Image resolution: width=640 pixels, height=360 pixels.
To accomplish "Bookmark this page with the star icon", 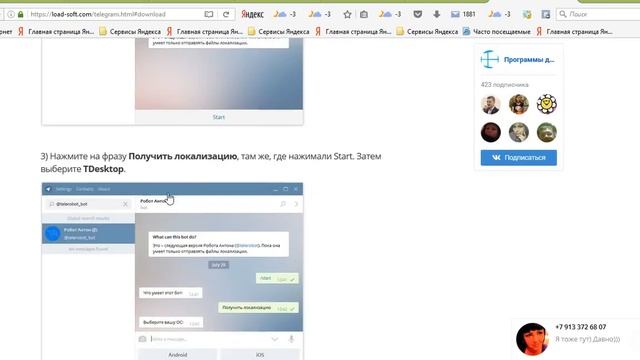I will pyautogui.click(x=347, y=14).
